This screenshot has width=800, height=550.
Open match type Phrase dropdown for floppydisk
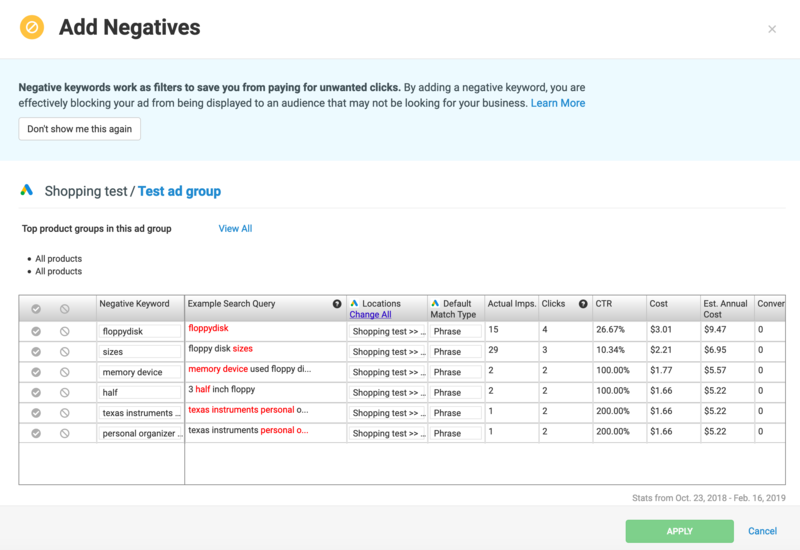(x=456, y=331)
